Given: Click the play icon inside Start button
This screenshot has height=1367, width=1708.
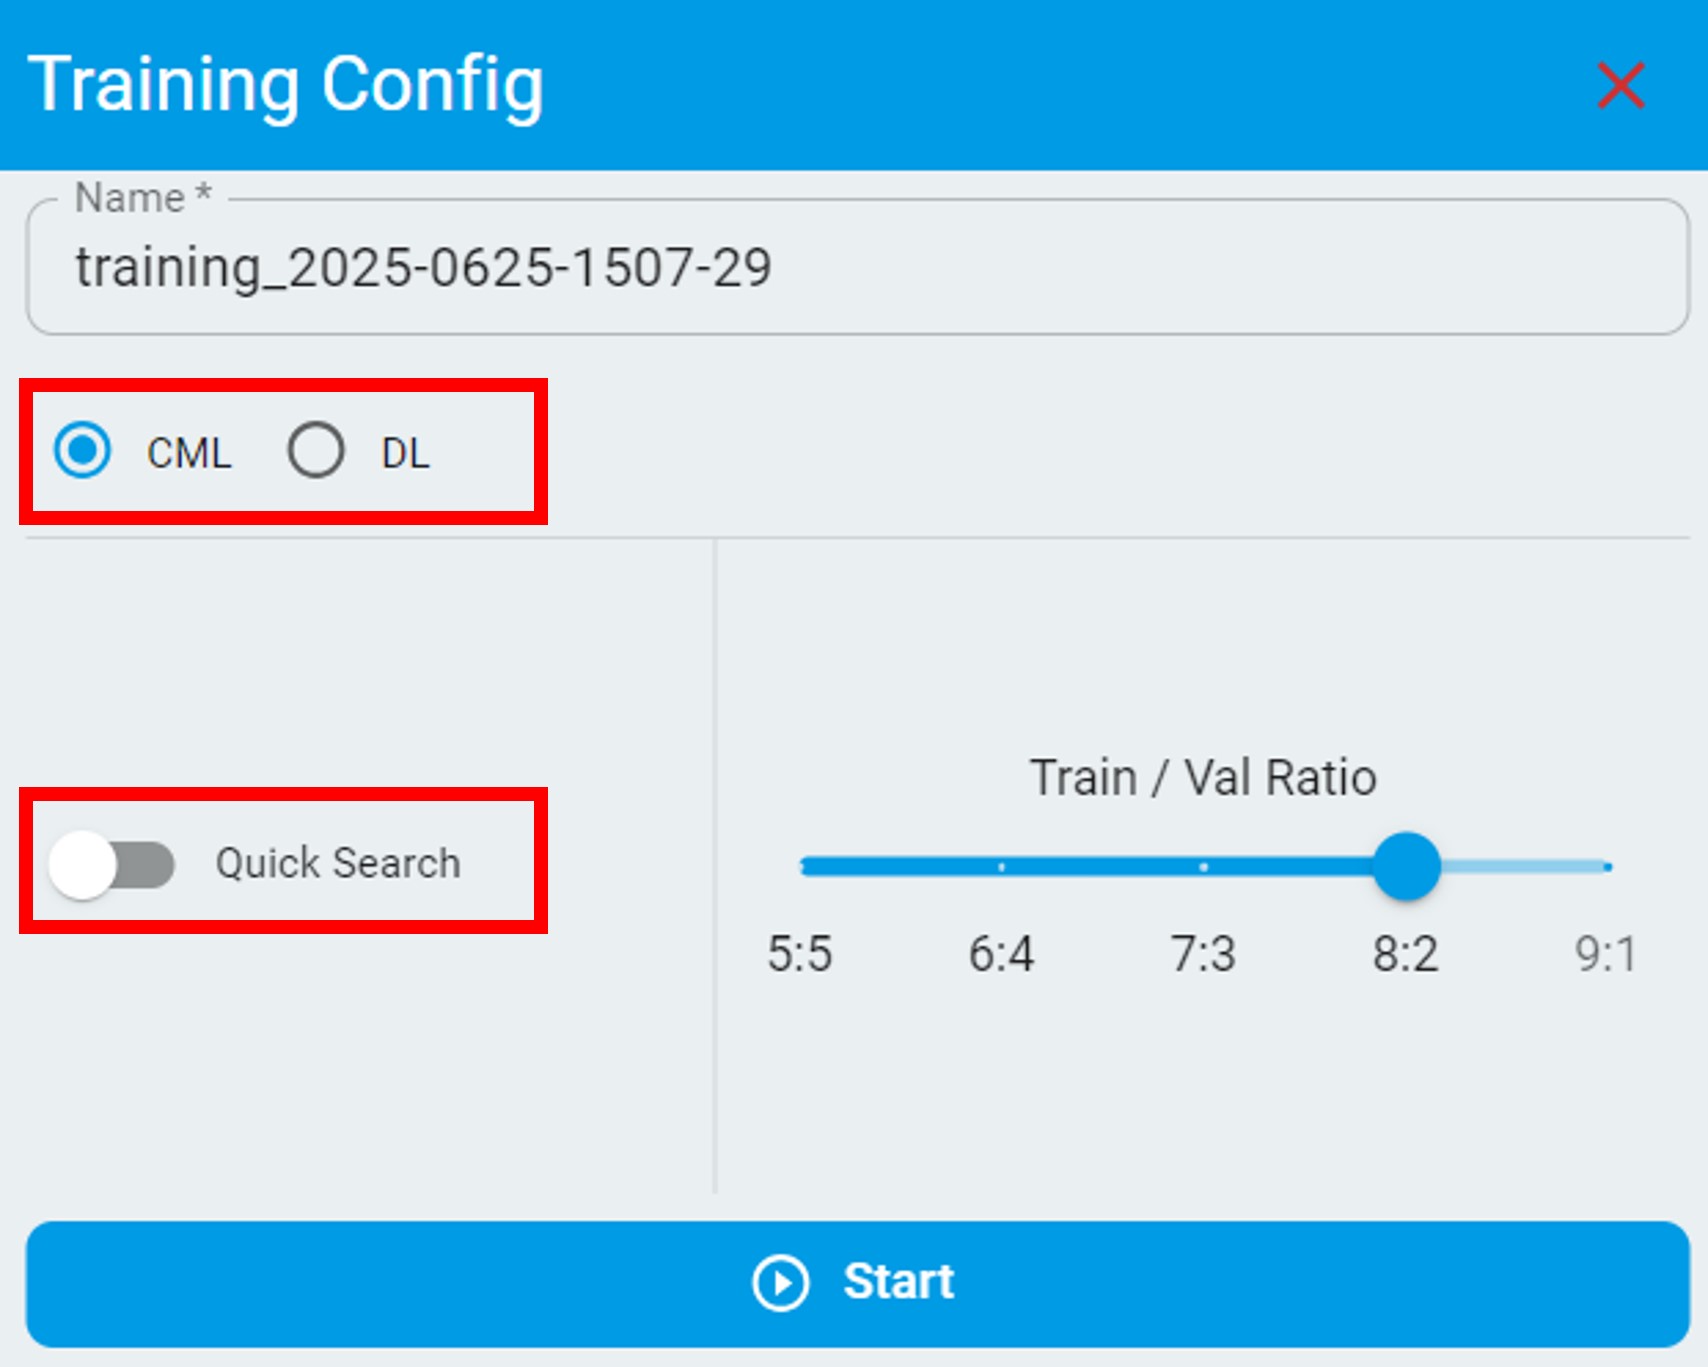Looking at the screenshot, I should (x=780, y=1282).
